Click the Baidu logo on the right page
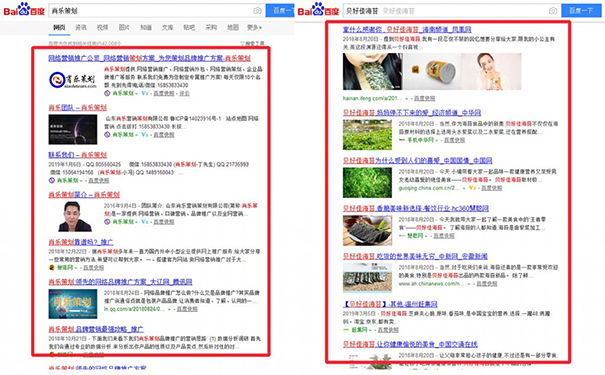 [318, 9]
